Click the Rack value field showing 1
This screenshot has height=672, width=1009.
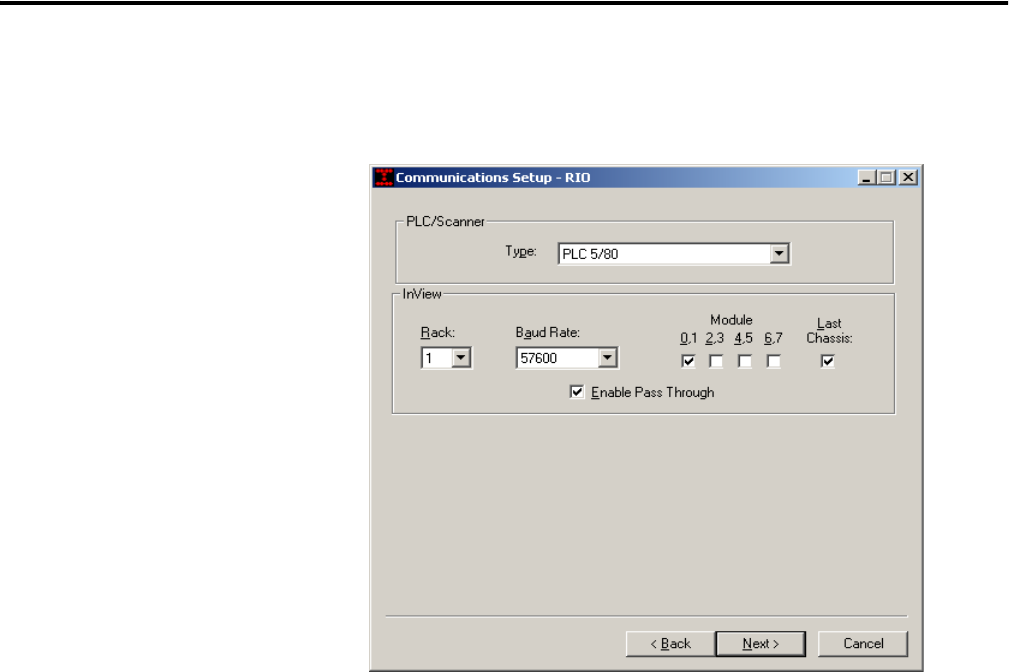click(437, 358)
